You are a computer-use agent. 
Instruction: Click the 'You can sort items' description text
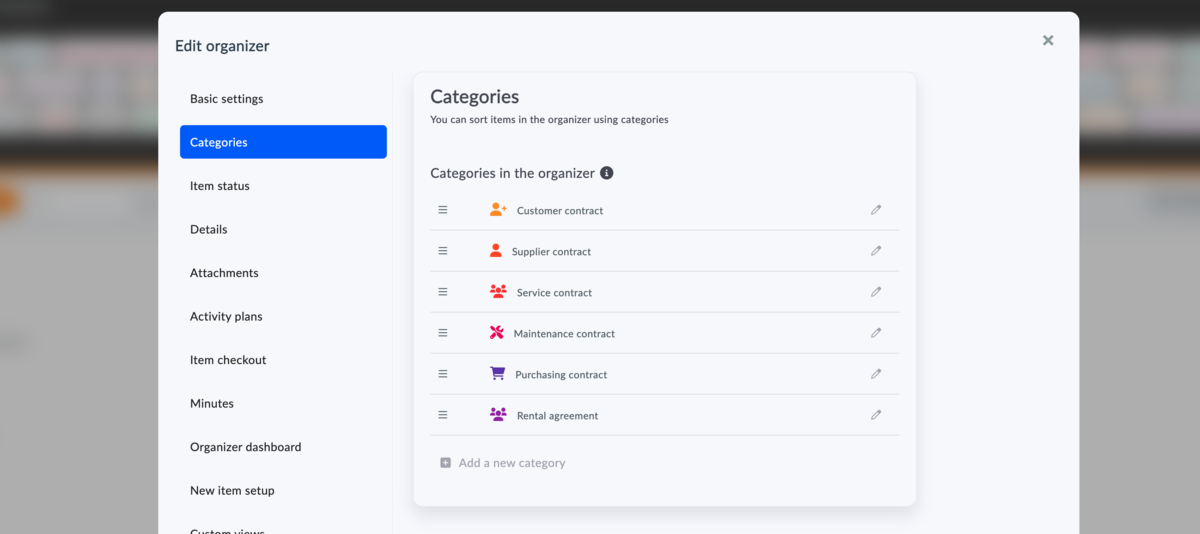549,119
